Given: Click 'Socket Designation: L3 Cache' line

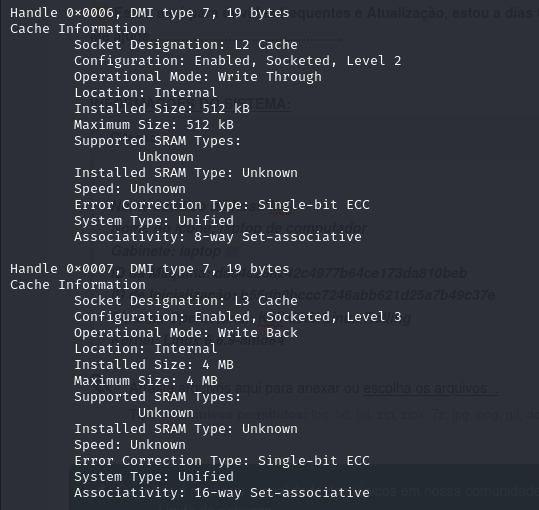Looking at the screenshot, I should point(186,301).
